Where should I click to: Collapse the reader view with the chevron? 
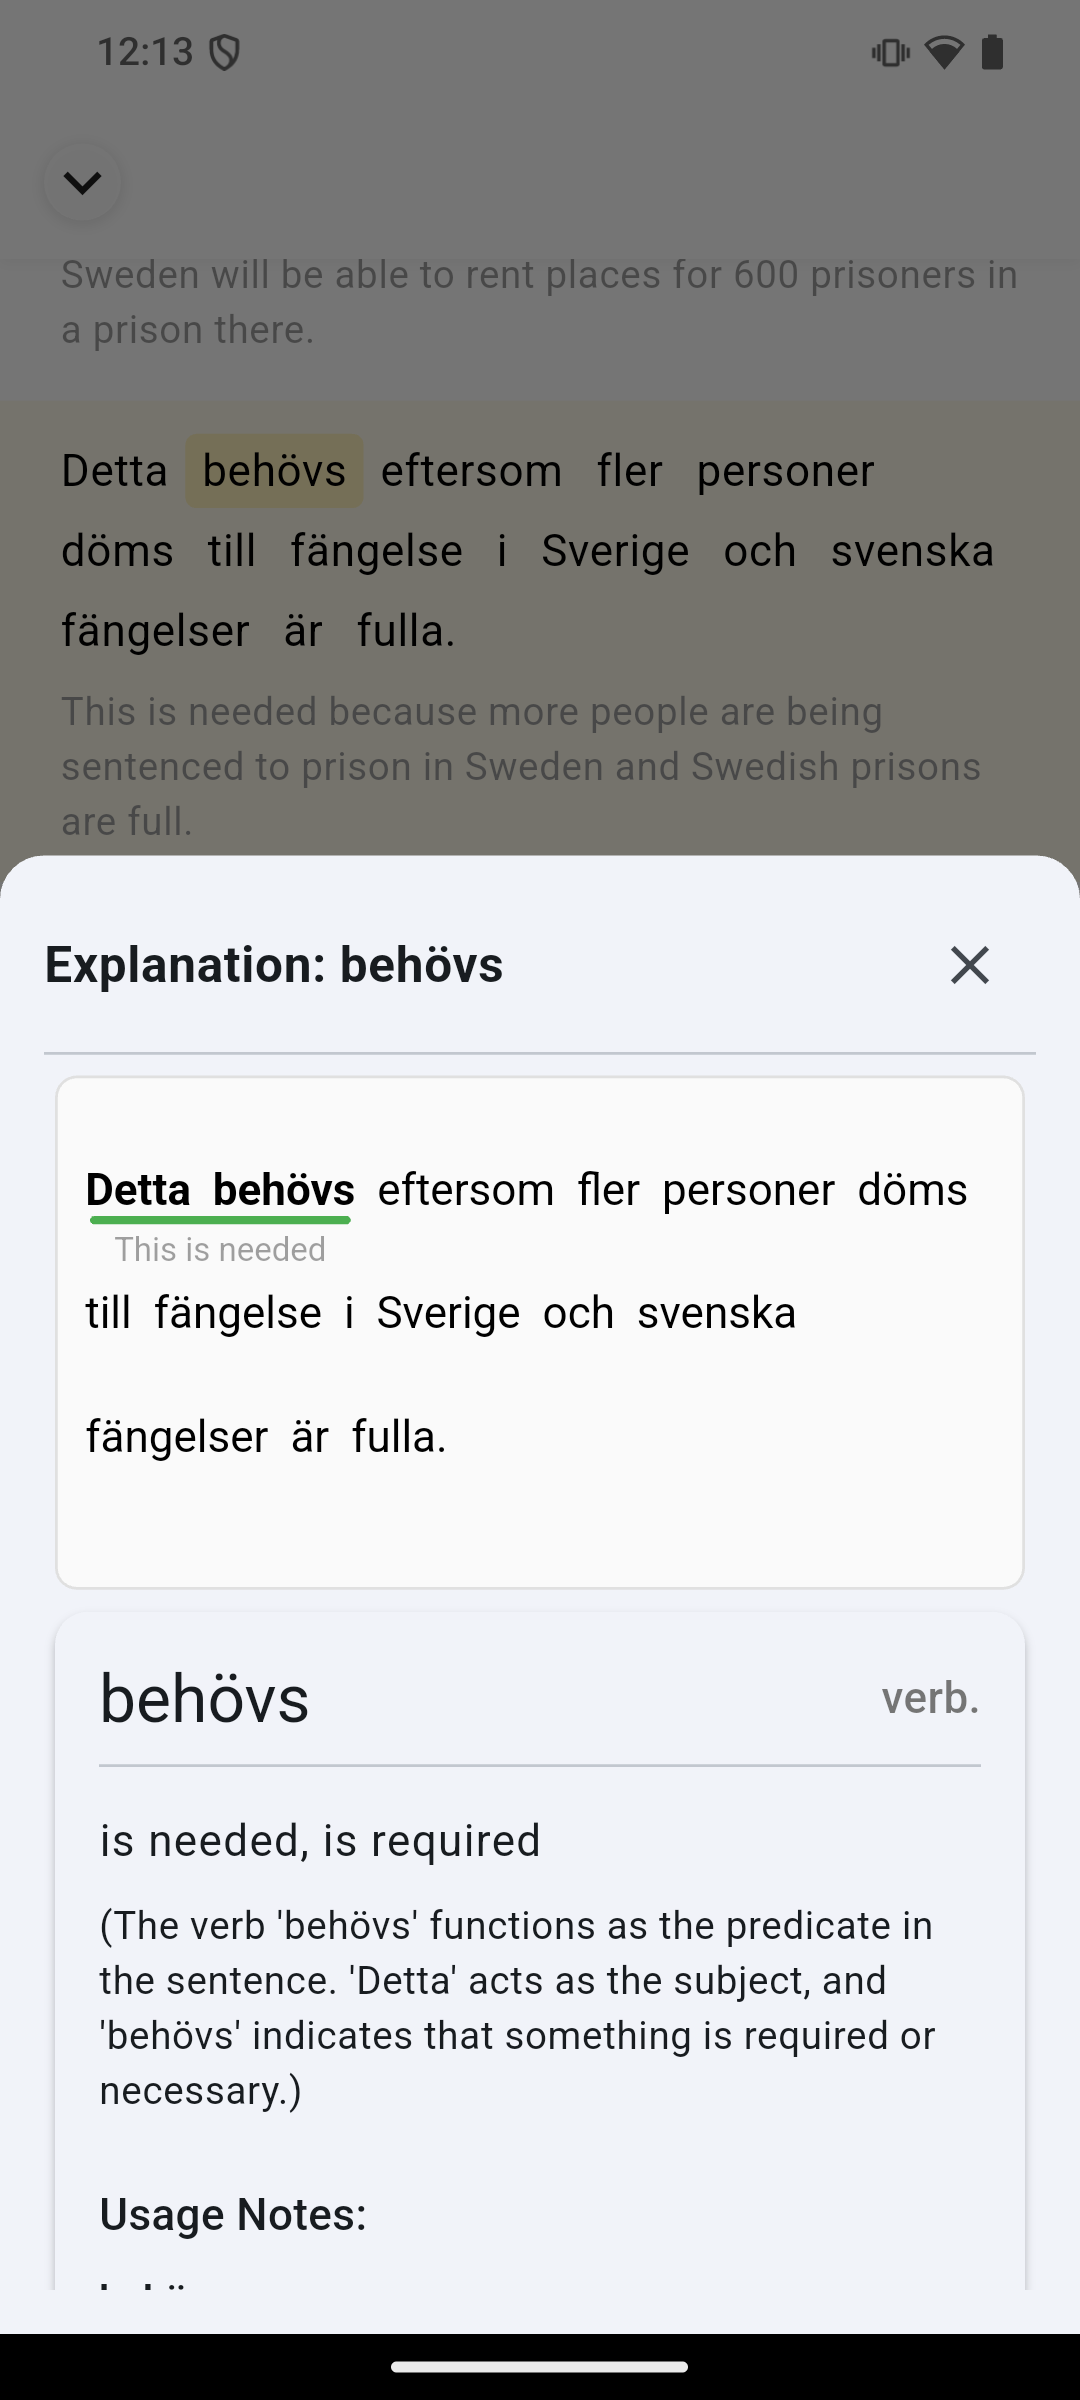[82, 182]
